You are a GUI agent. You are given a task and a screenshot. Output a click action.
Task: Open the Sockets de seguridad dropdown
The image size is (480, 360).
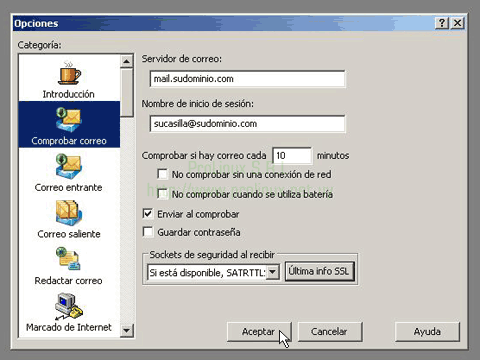273,272
